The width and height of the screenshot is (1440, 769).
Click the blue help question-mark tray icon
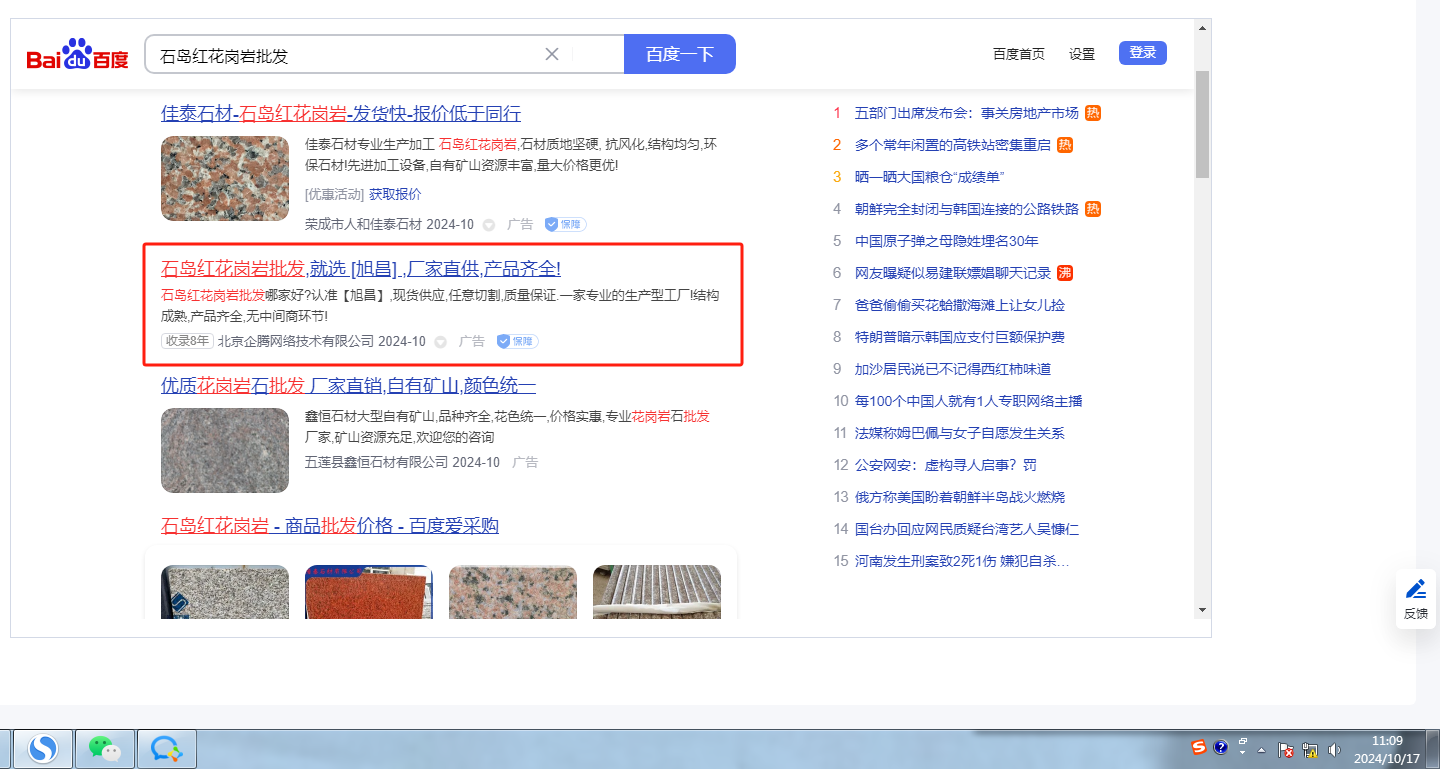(x=1220, y=747)
